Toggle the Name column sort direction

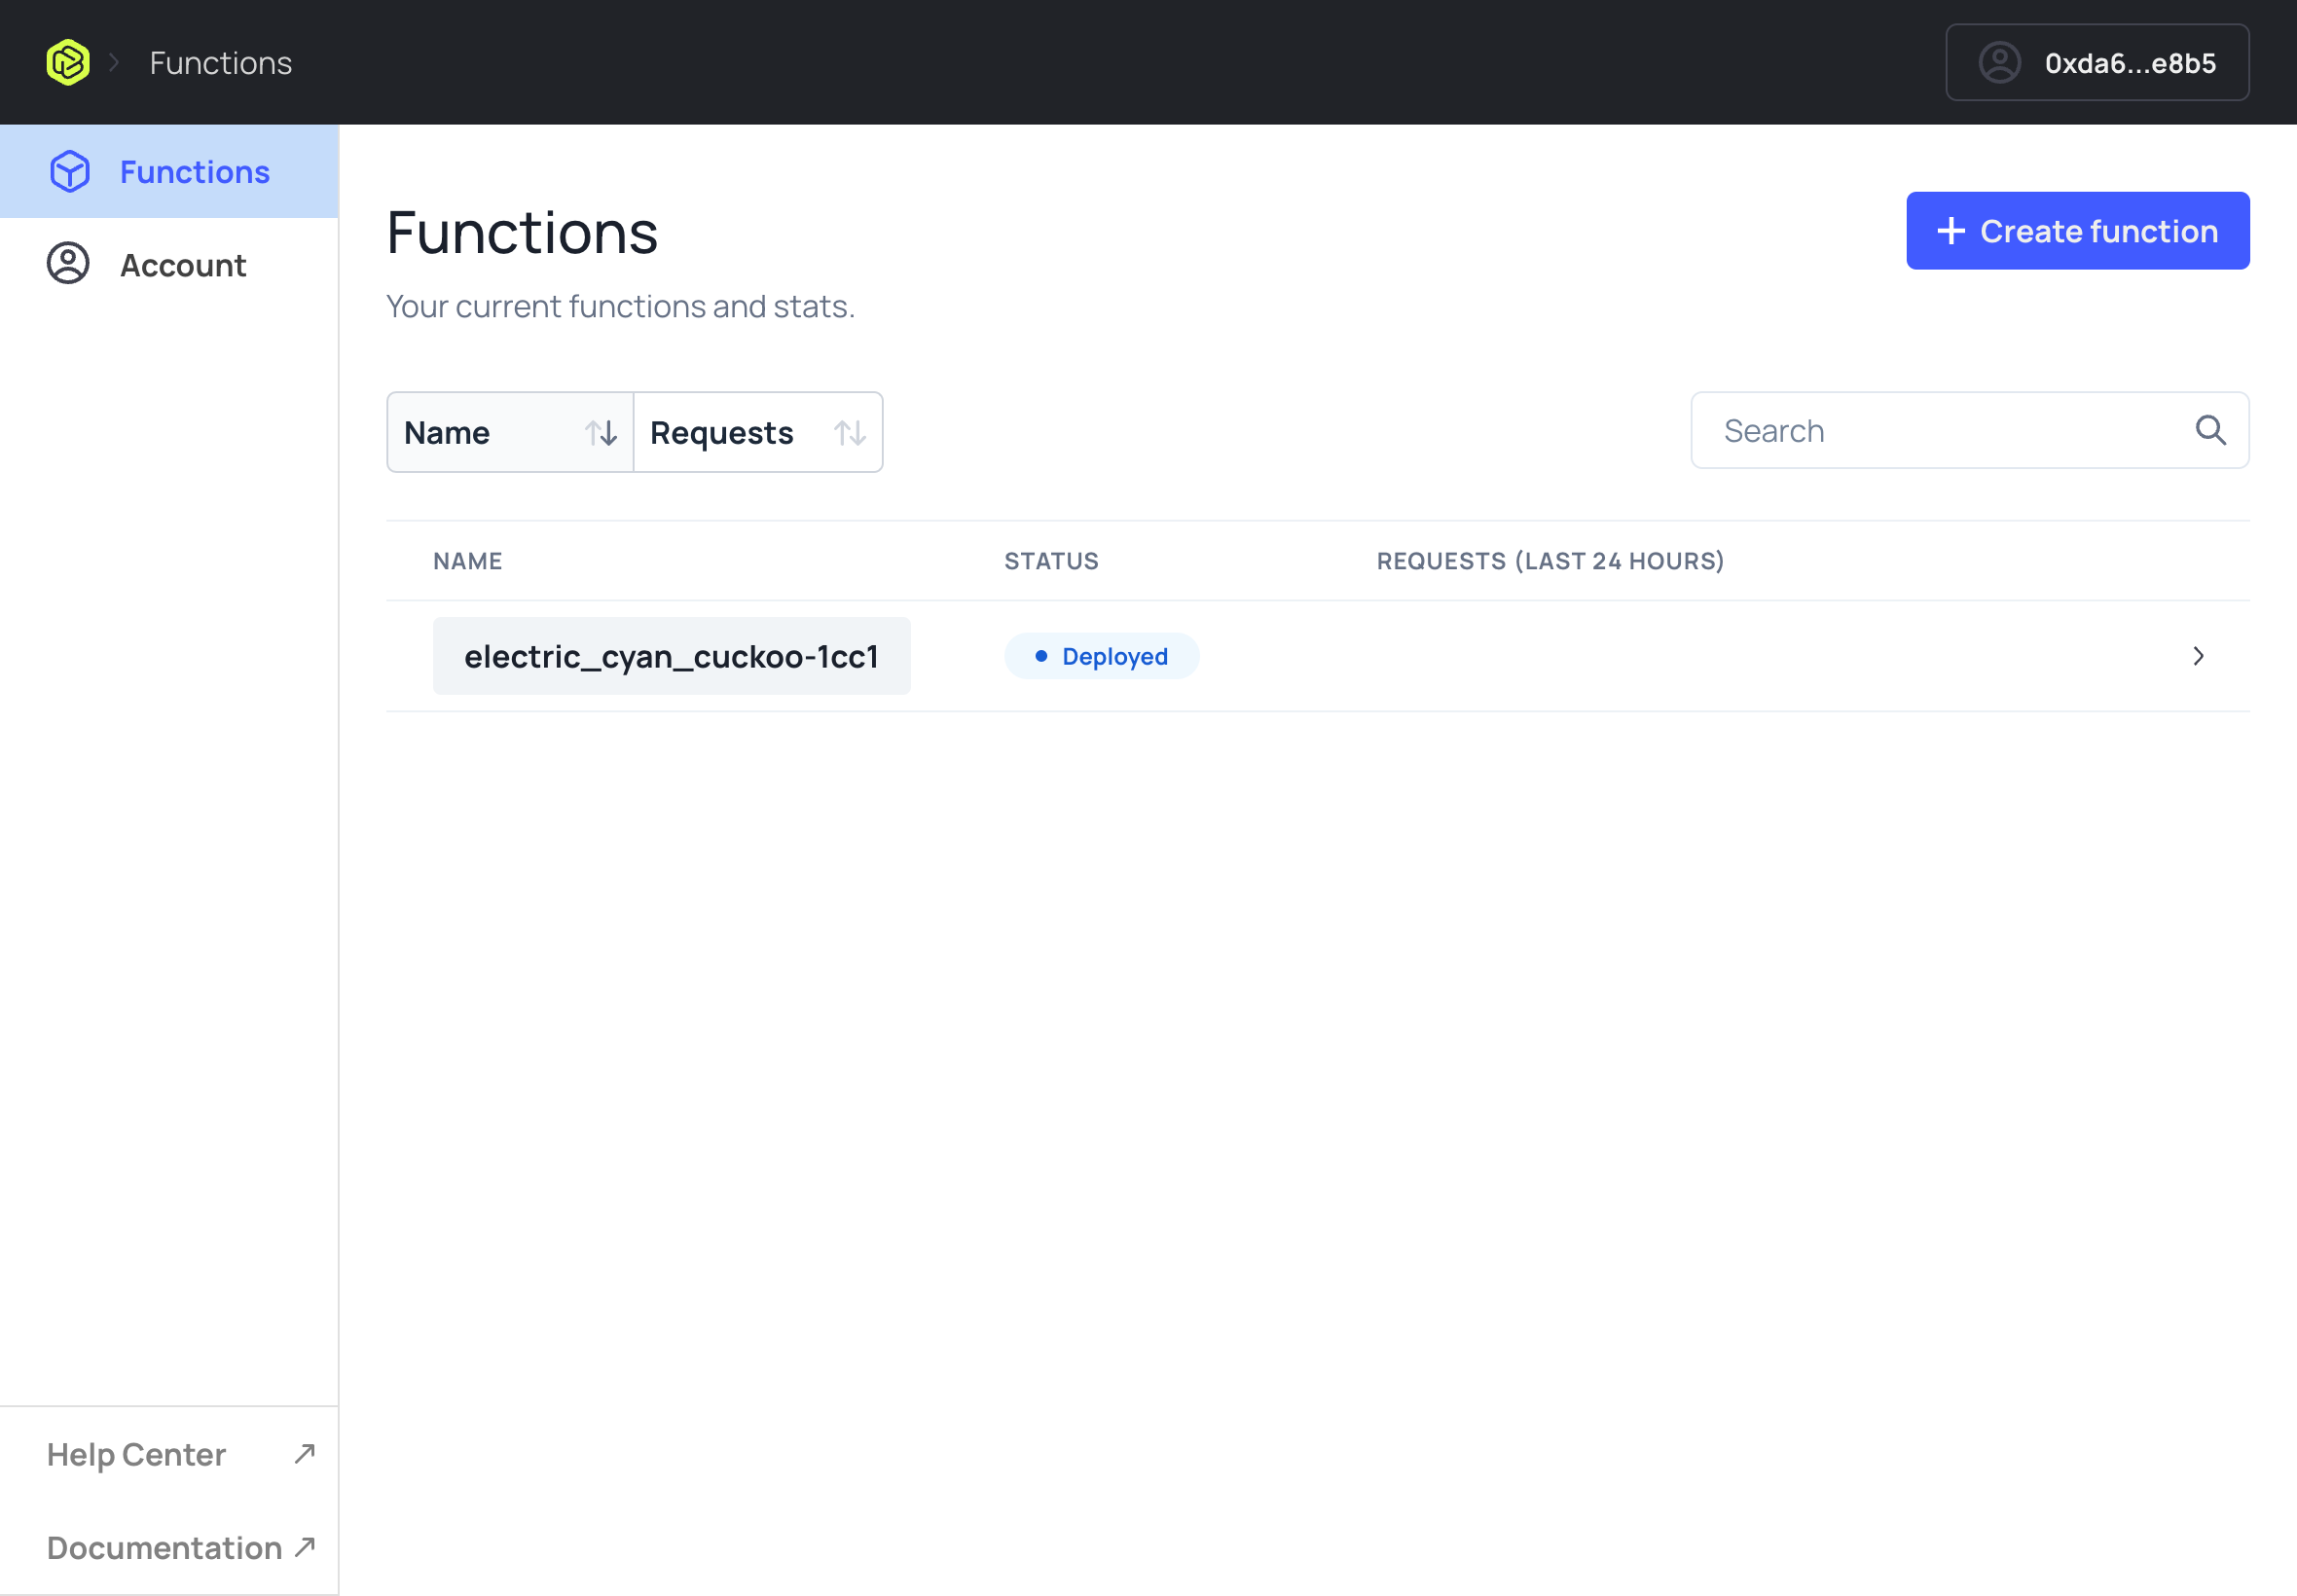click(602, 432)
